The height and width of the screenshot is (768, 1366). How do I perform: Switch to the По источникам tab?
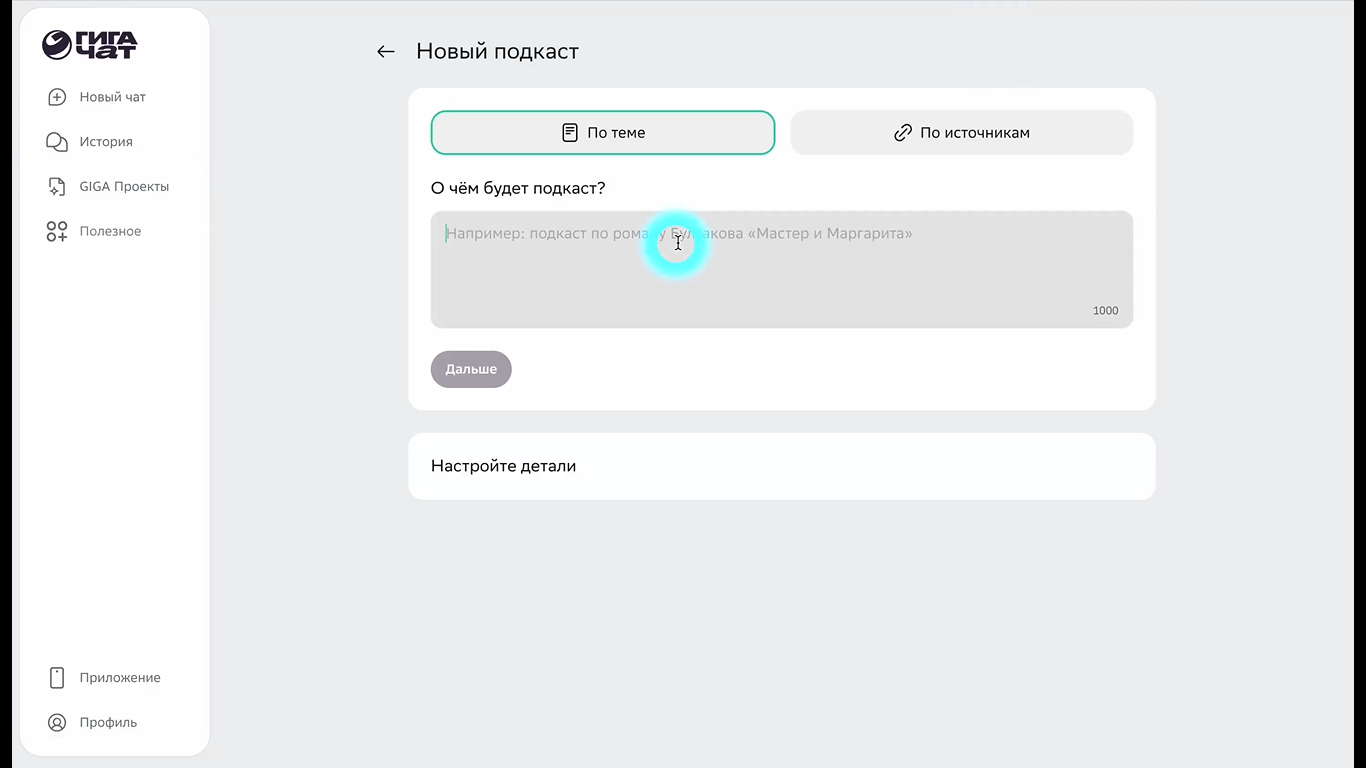click(x=961, y=133)
